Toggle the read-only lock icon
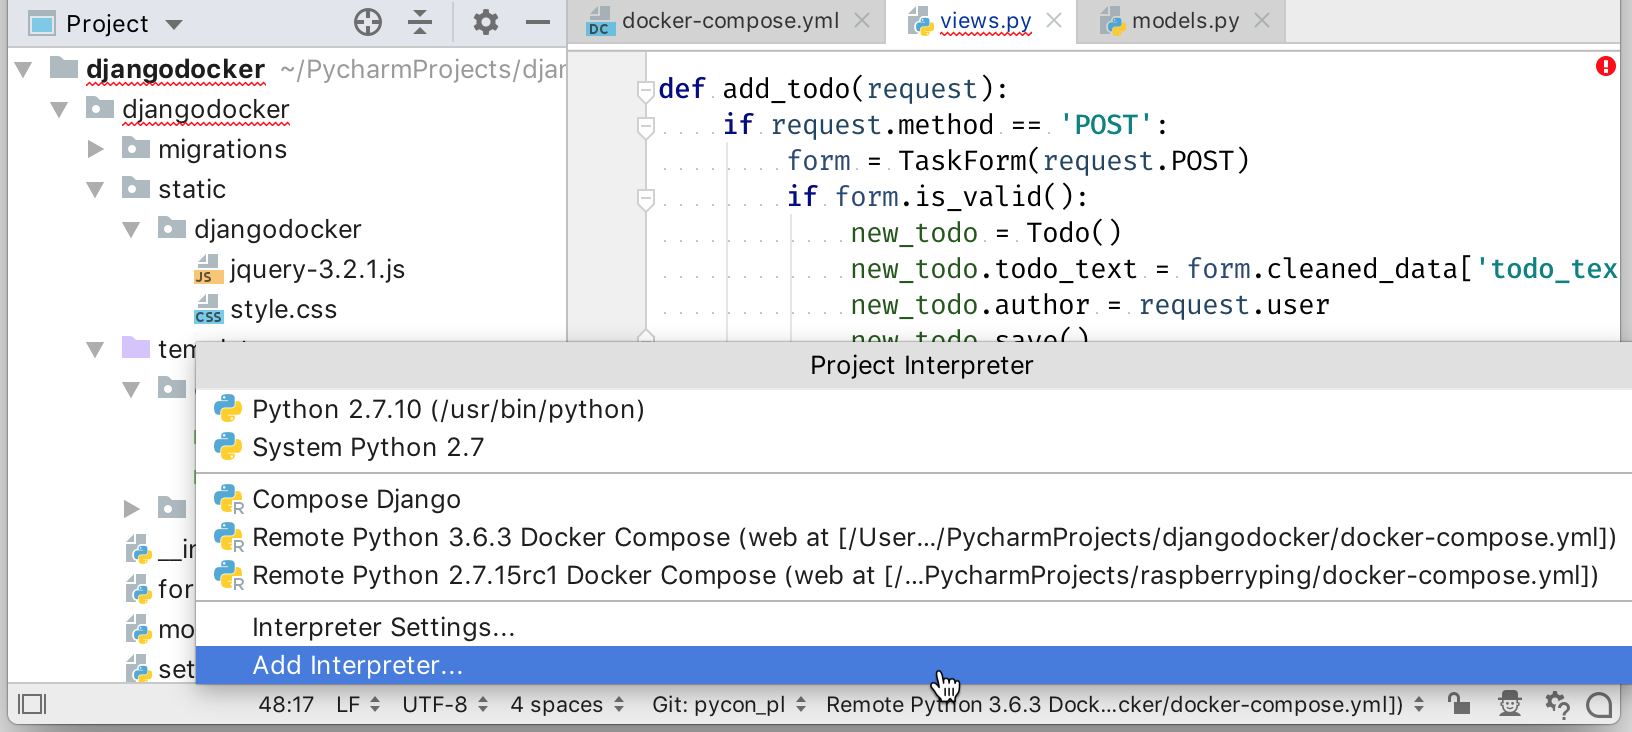The width and height of the screenshot is (1632, 732). pyautogui.click(x=1460, y=704)
